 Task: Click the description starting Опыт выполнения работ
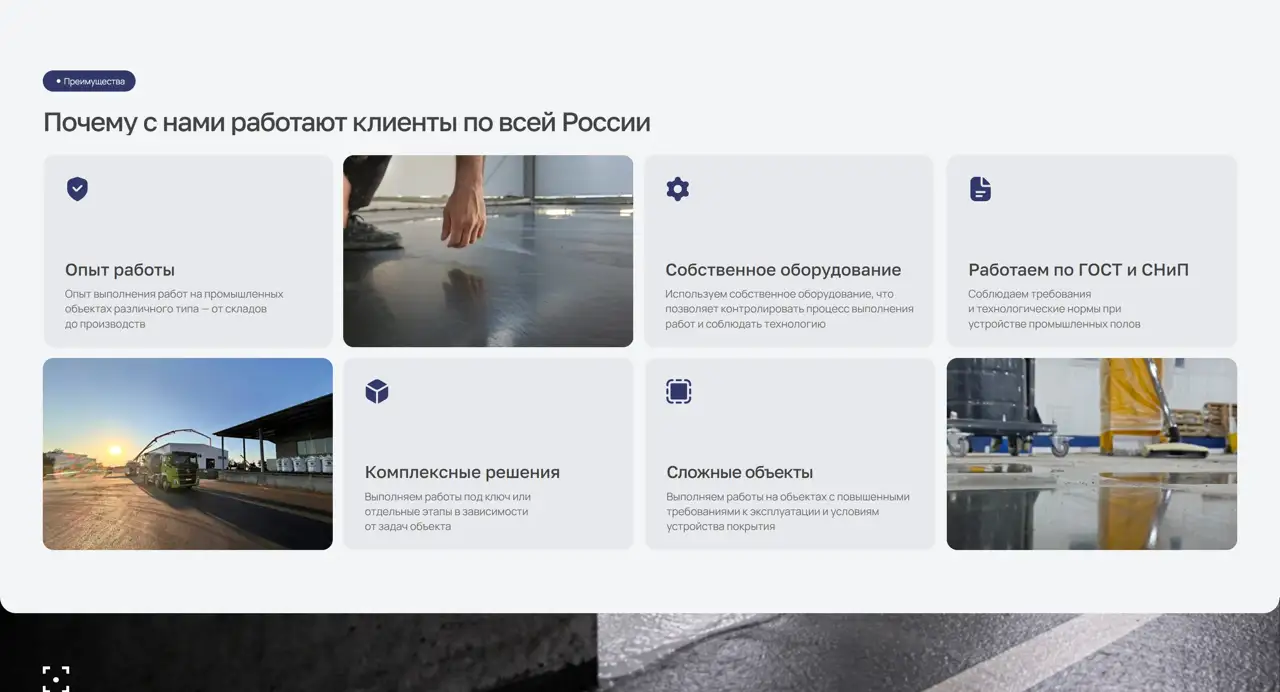point(174,309)
